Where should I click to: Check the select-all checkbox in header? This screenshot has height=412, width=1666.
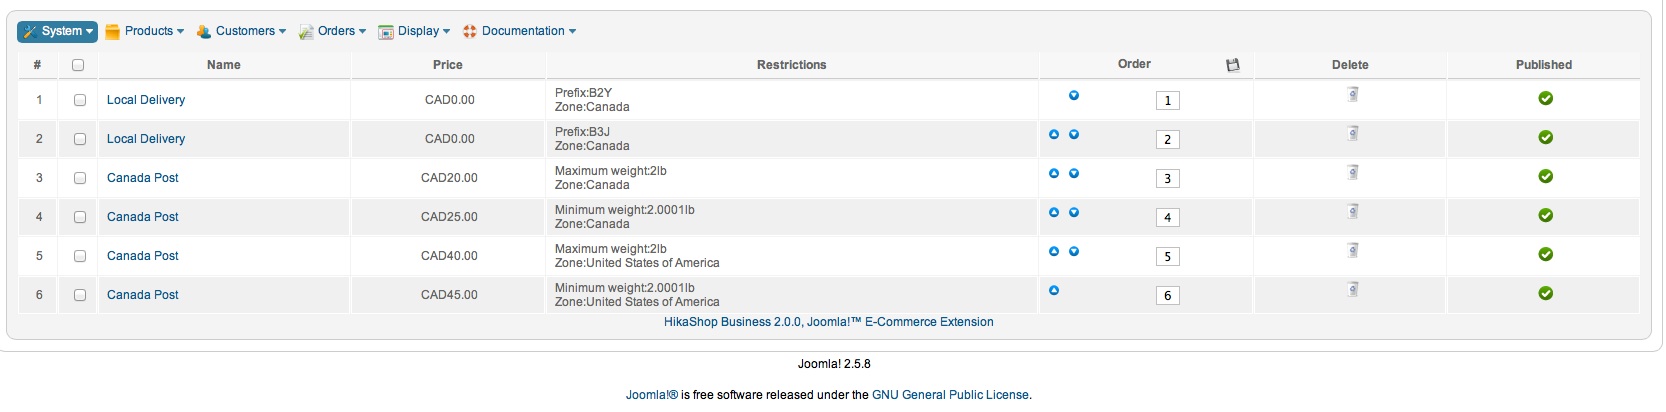click(x=78, y=65)
